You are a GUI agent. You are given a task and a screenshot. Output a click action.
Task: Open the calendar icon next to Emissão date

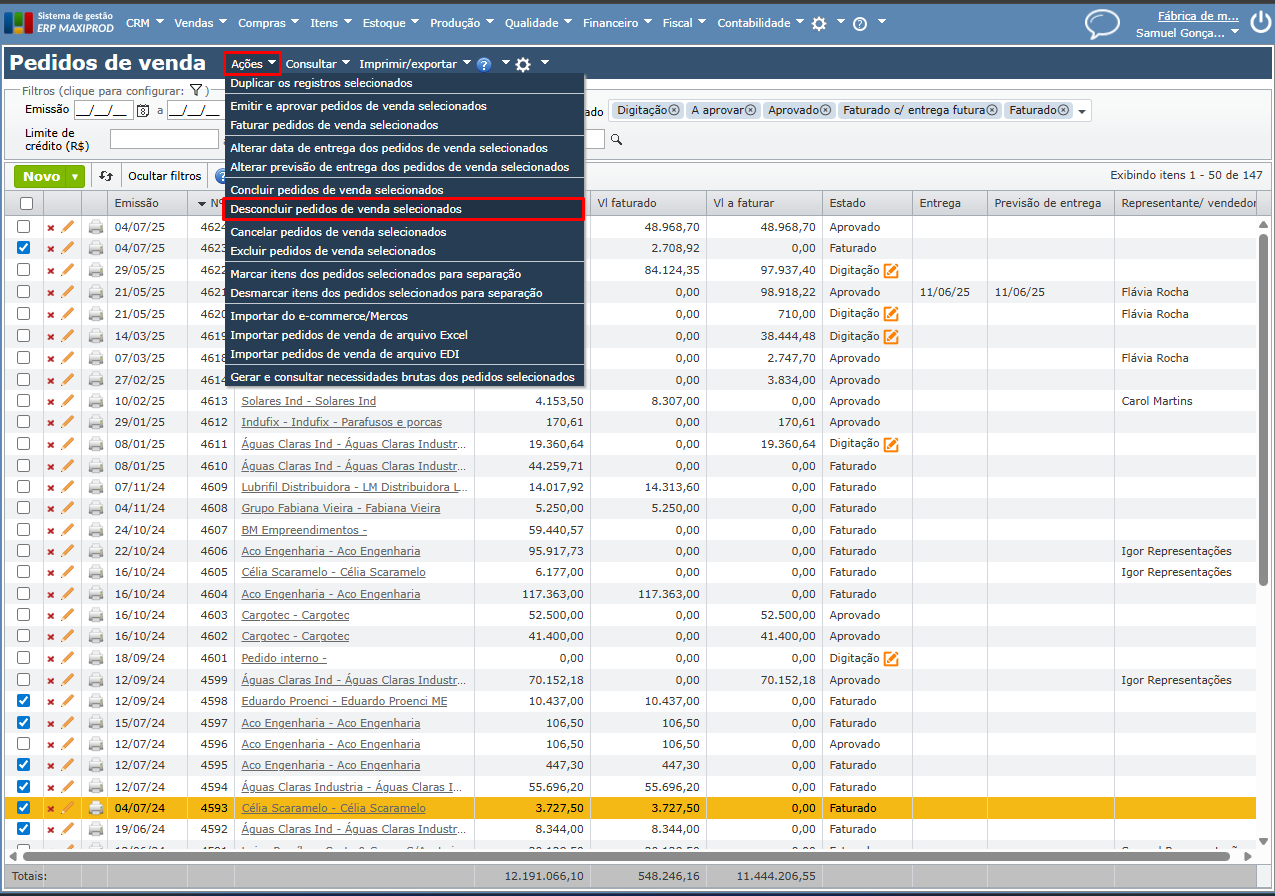coord(143,110)
